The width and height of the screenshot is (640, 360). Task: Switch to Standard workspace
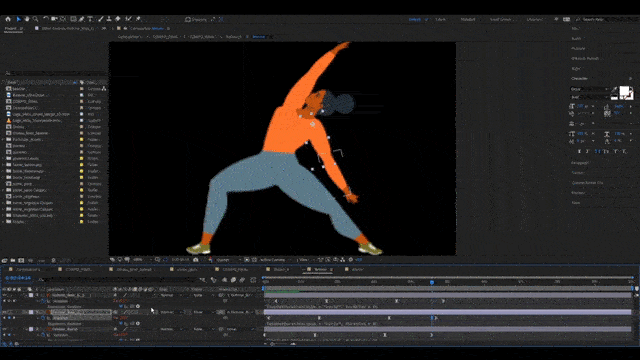pos(468,19)
